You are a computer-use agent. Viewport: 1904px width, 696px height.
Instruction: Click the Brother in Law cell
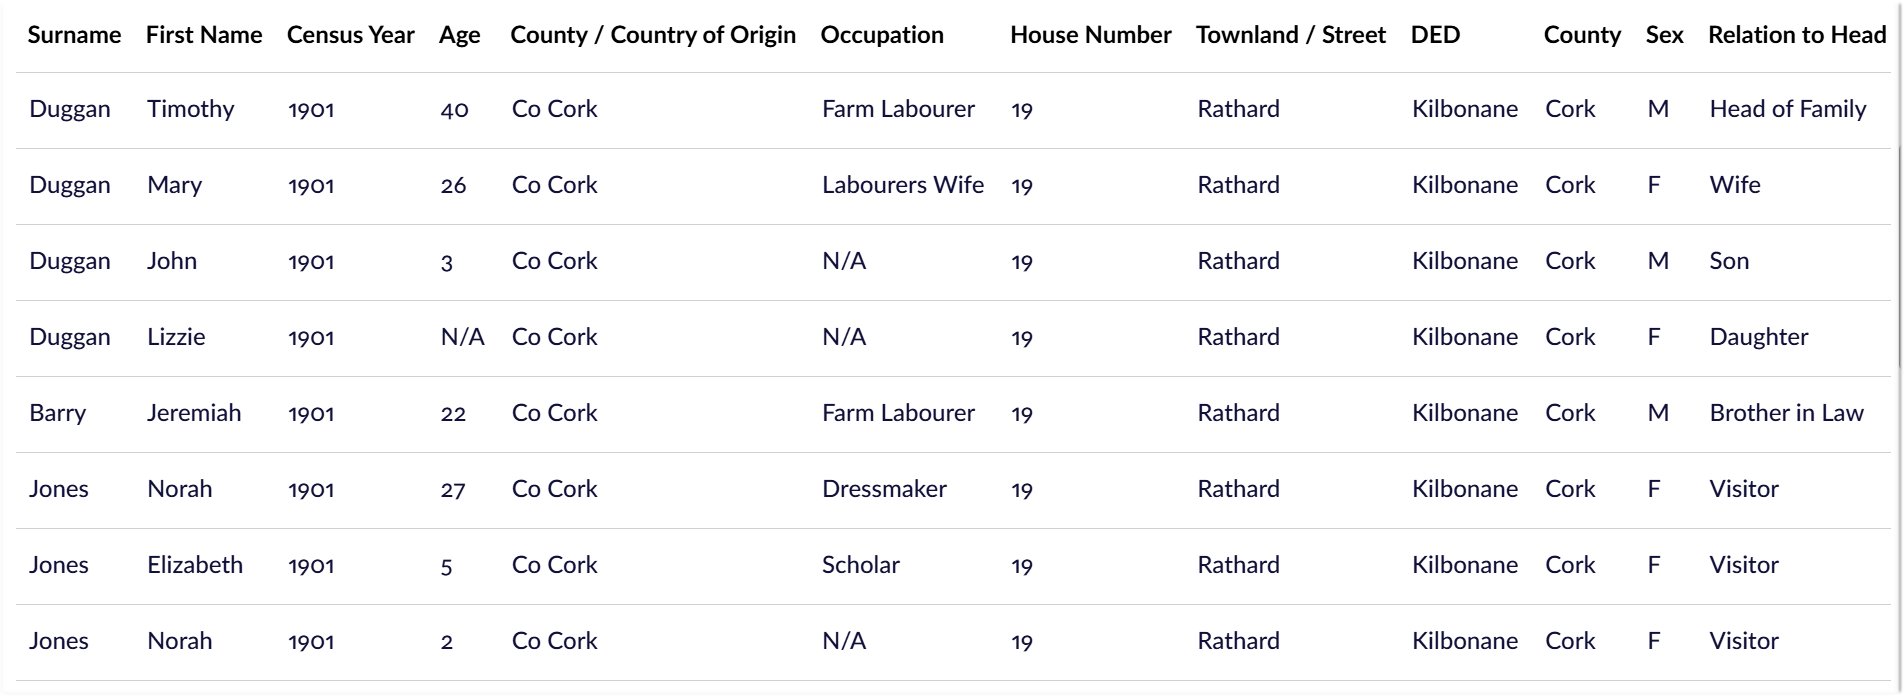click(x=1786, y=413)
